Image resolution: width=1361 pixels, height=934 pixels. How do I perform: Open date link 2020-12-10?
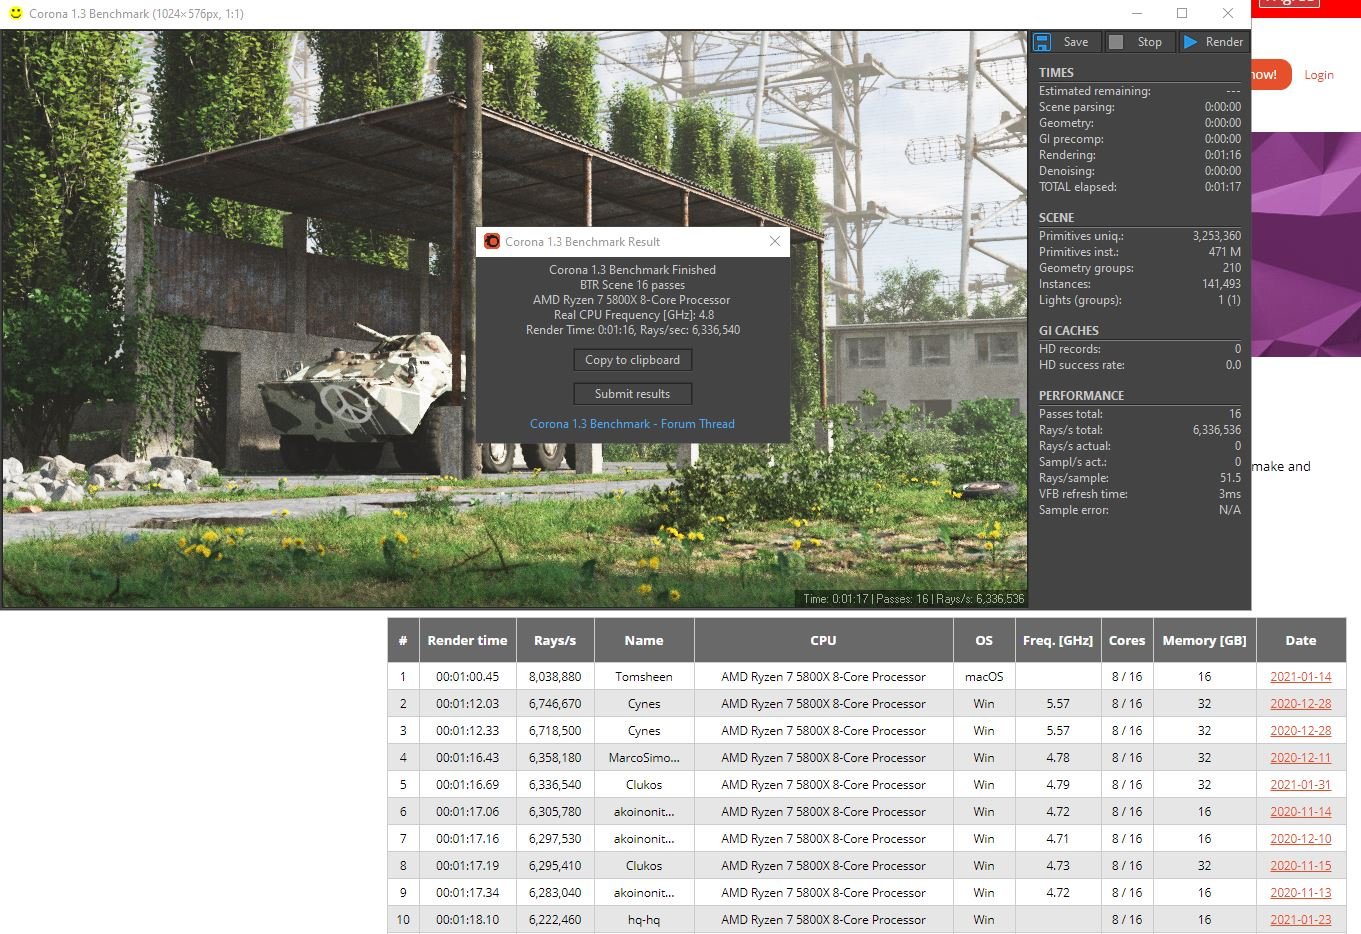point(1301,839)
